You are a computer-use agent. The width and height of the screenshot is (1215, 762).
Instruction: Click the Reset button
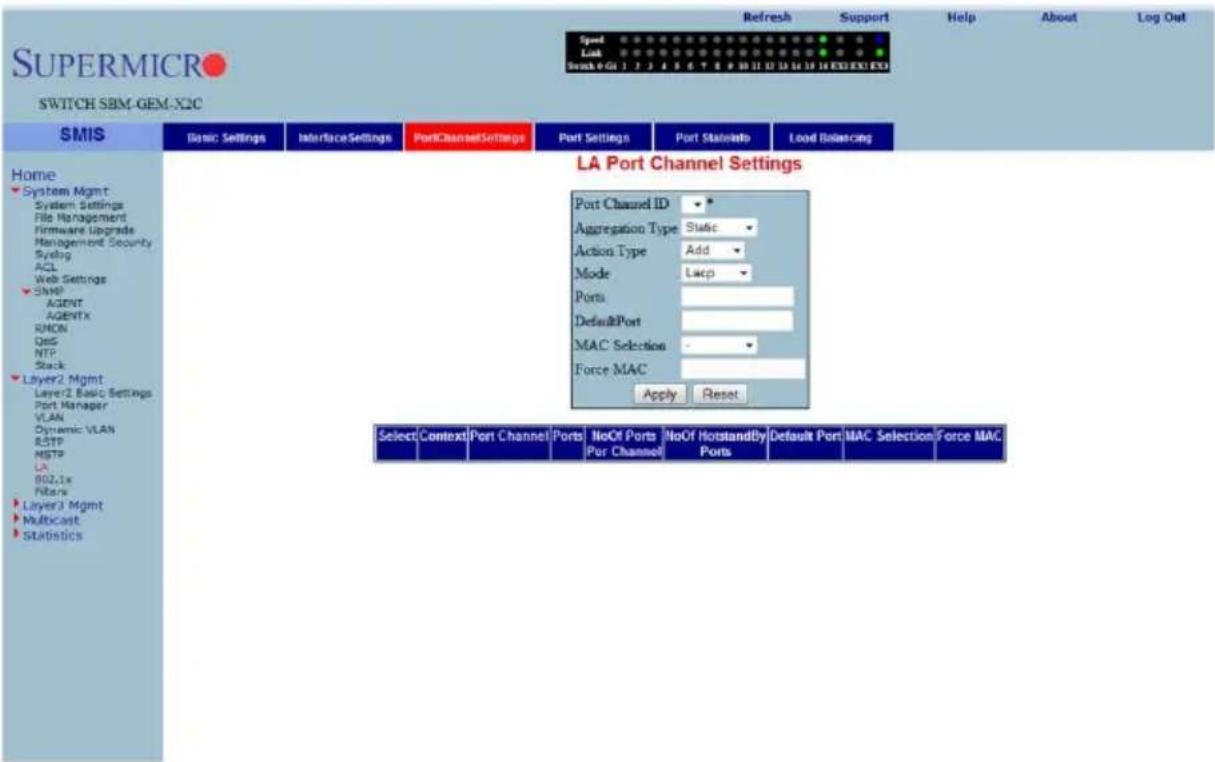(x=720, y=395)
